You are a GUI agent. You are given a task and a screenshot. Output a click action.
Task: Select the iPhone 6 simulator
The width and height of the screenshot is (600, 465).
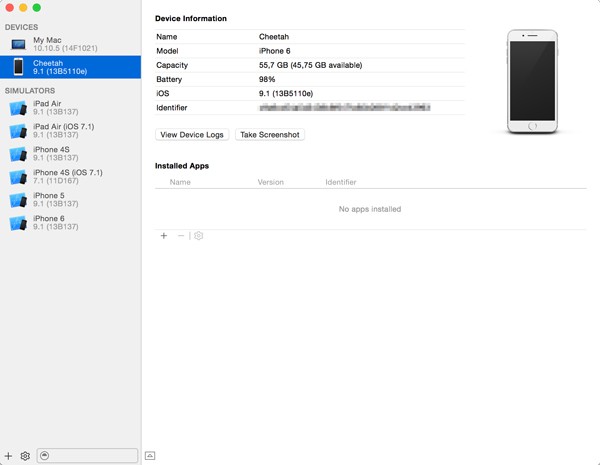[70, 222]
